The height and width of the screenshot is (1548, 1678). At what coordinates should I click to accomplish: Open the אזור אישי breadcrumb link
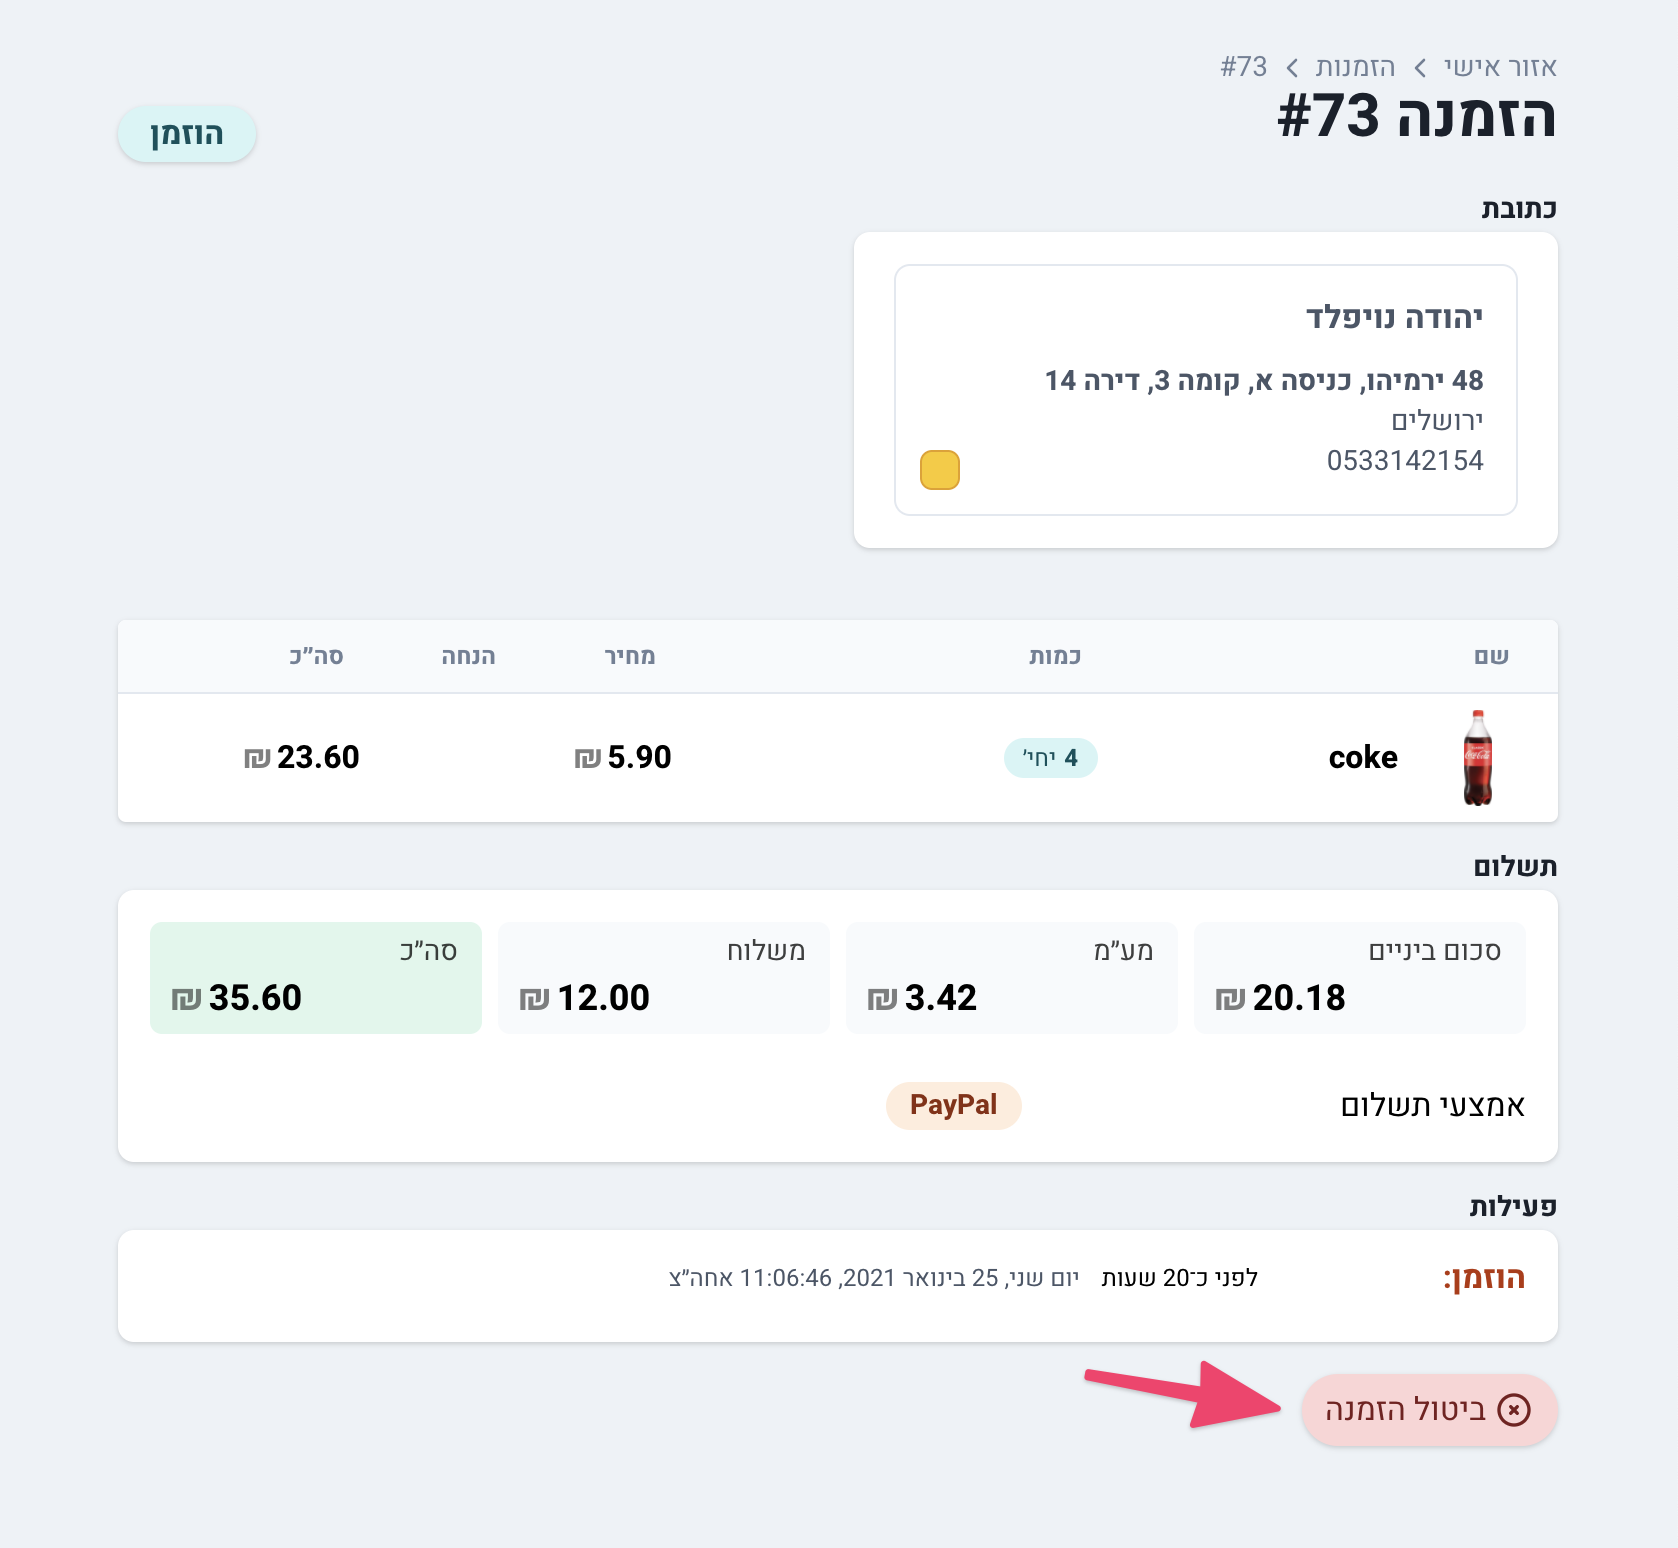[x=1500, y=67]
